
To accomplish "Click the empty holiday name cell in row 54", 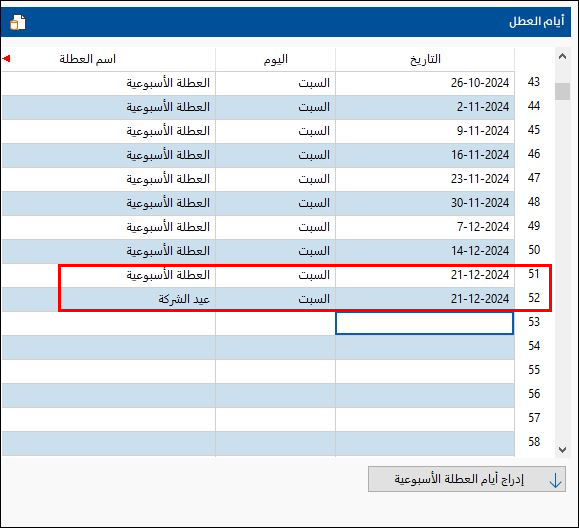I will click(109, 347).
